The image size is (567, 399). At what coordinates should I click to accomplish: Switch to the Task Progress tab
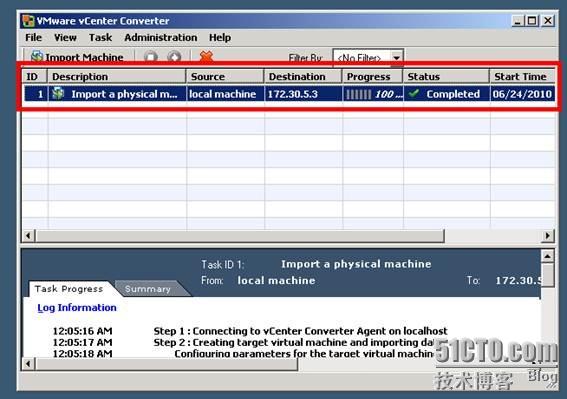tap(69, 289)
